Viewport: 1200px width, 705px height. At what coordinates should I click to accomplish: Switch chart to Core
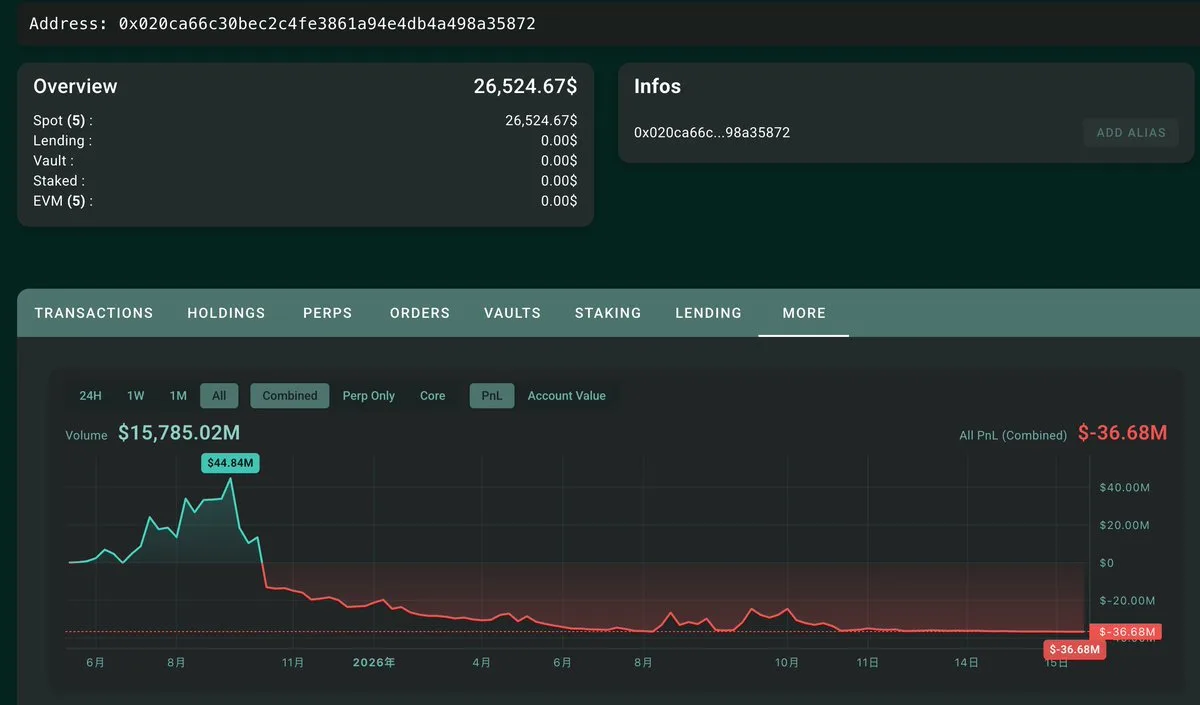point(433,396)
